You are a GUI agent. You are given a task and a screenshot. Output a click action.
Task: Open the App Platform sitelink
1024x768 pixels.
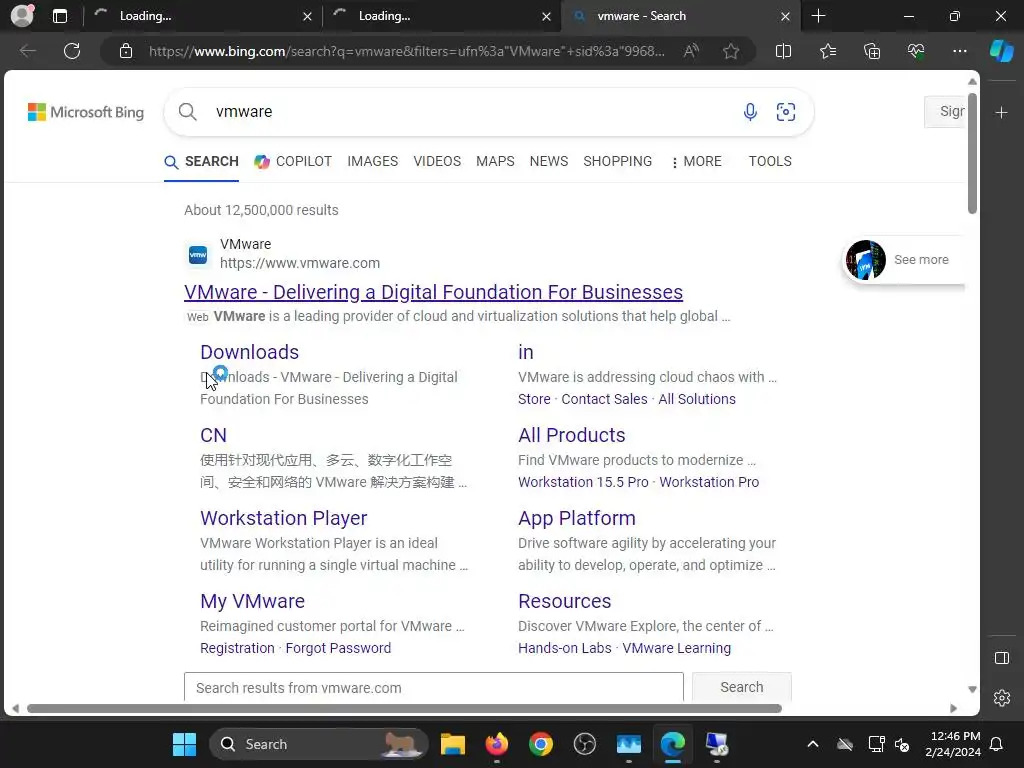point(577,518)
